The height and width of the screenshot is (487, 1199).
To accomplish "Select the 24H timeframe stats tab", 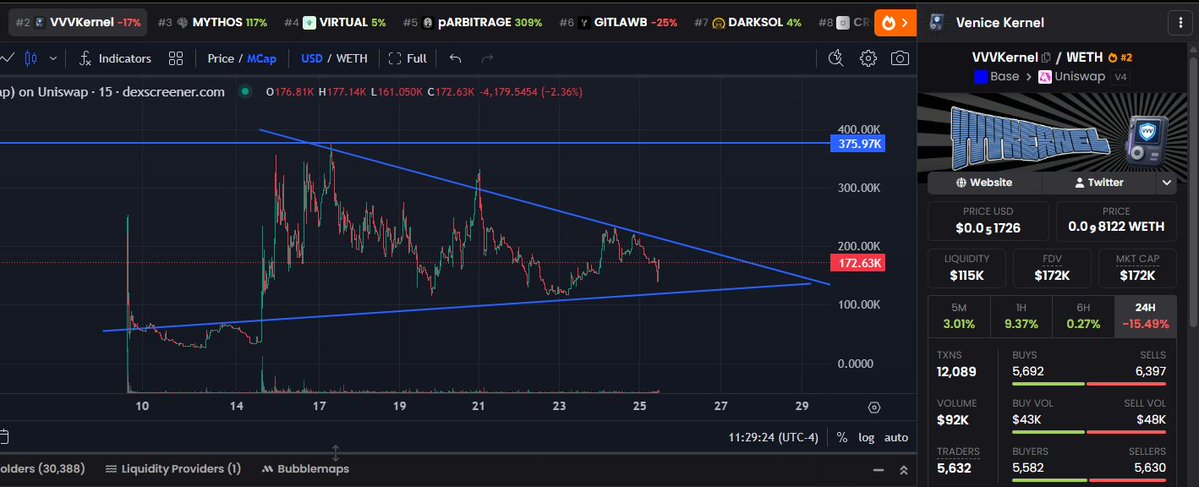I will [1145, 317].
